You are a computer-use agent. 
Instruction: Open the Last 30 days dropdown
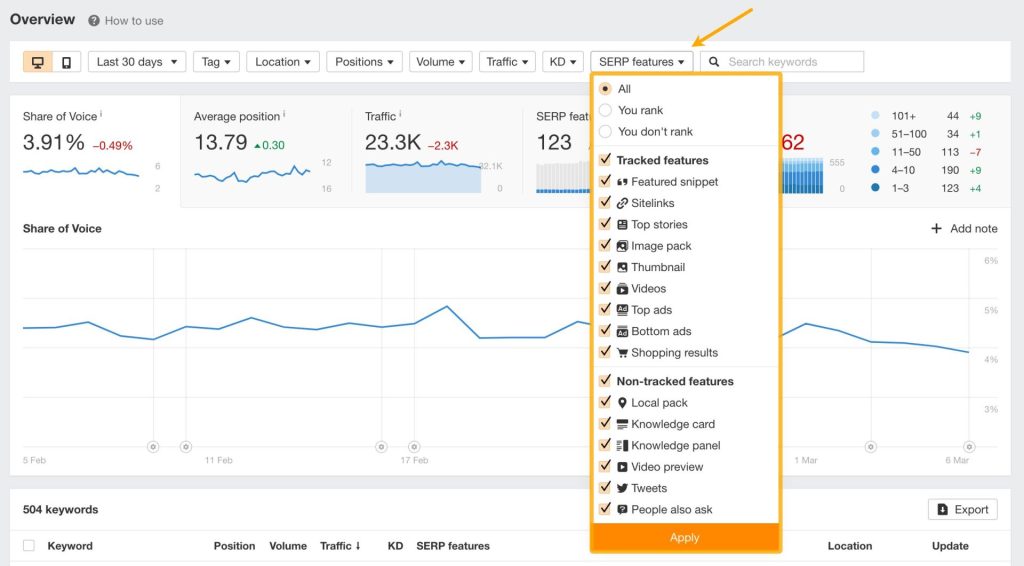pyautogui.click(x=137, y=62)
